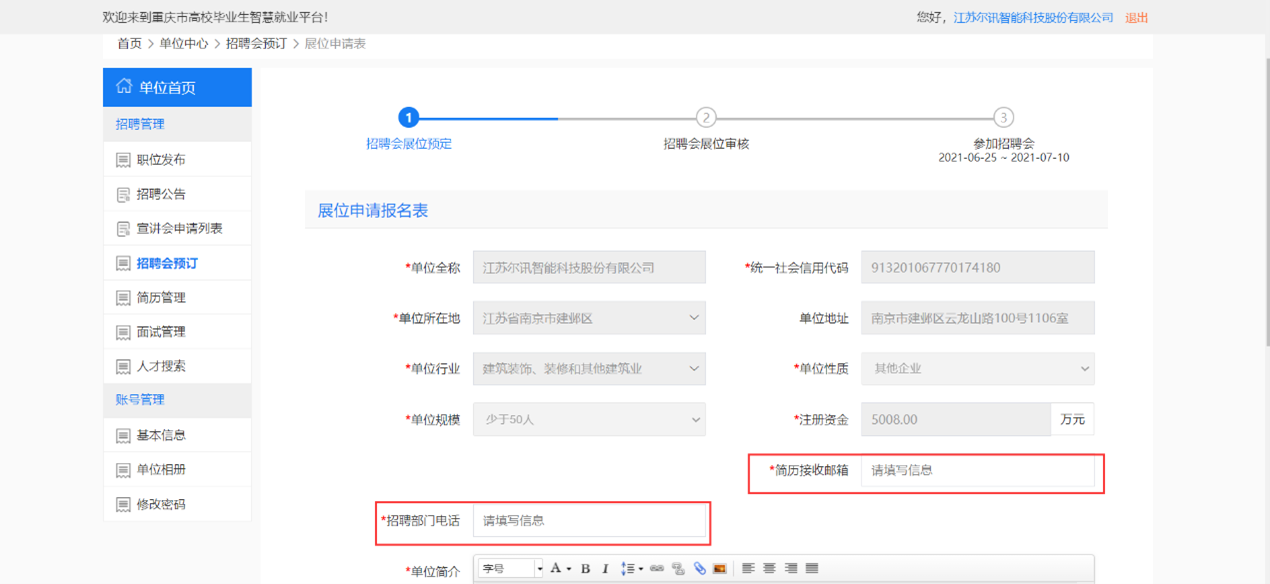The image size is (1270, 584).
Task: Insert an image using the picture icon
Action: point(719,569)
